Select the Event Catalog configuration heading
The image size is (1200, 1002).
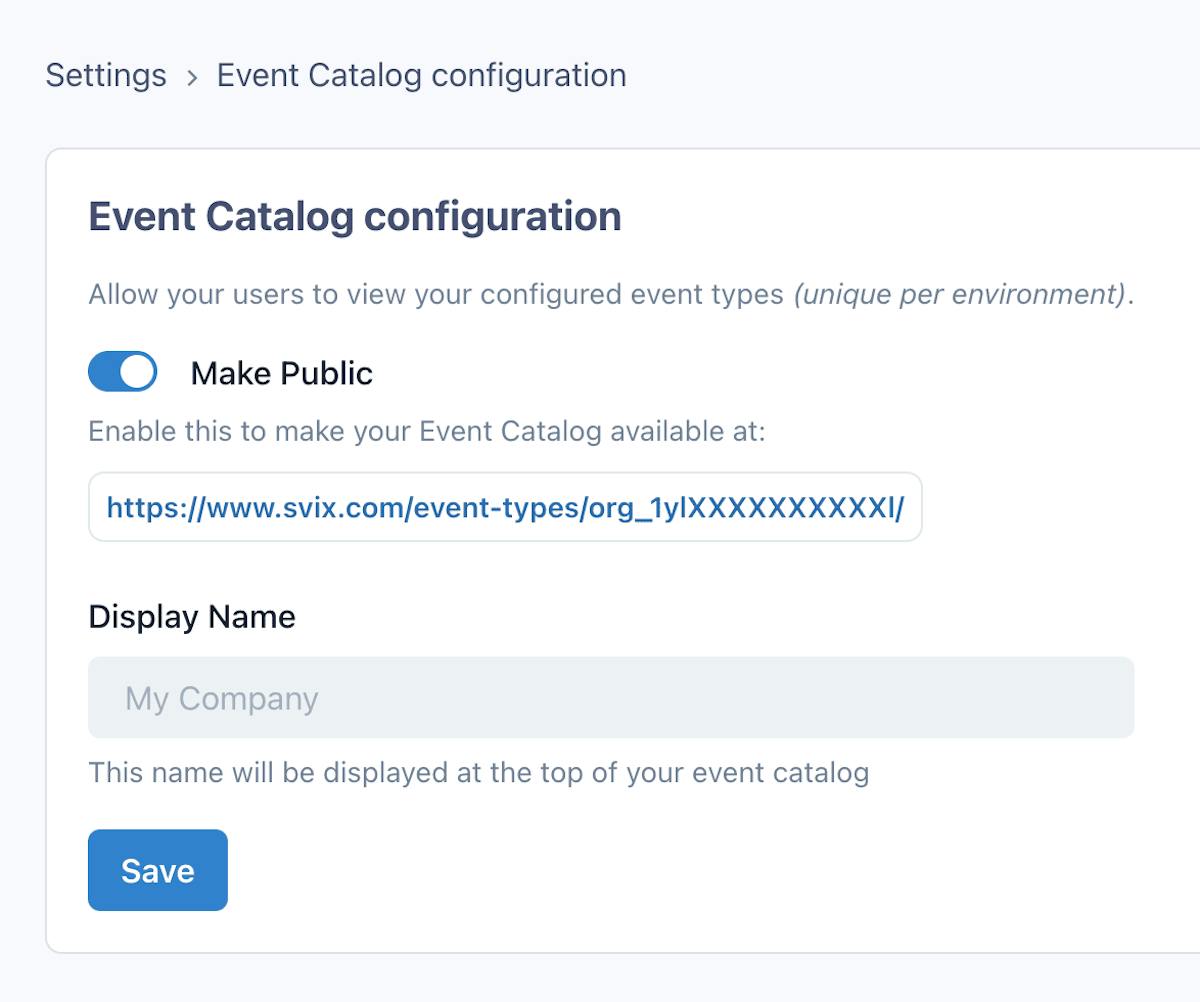pyautogui.click(x=355, y=216)
